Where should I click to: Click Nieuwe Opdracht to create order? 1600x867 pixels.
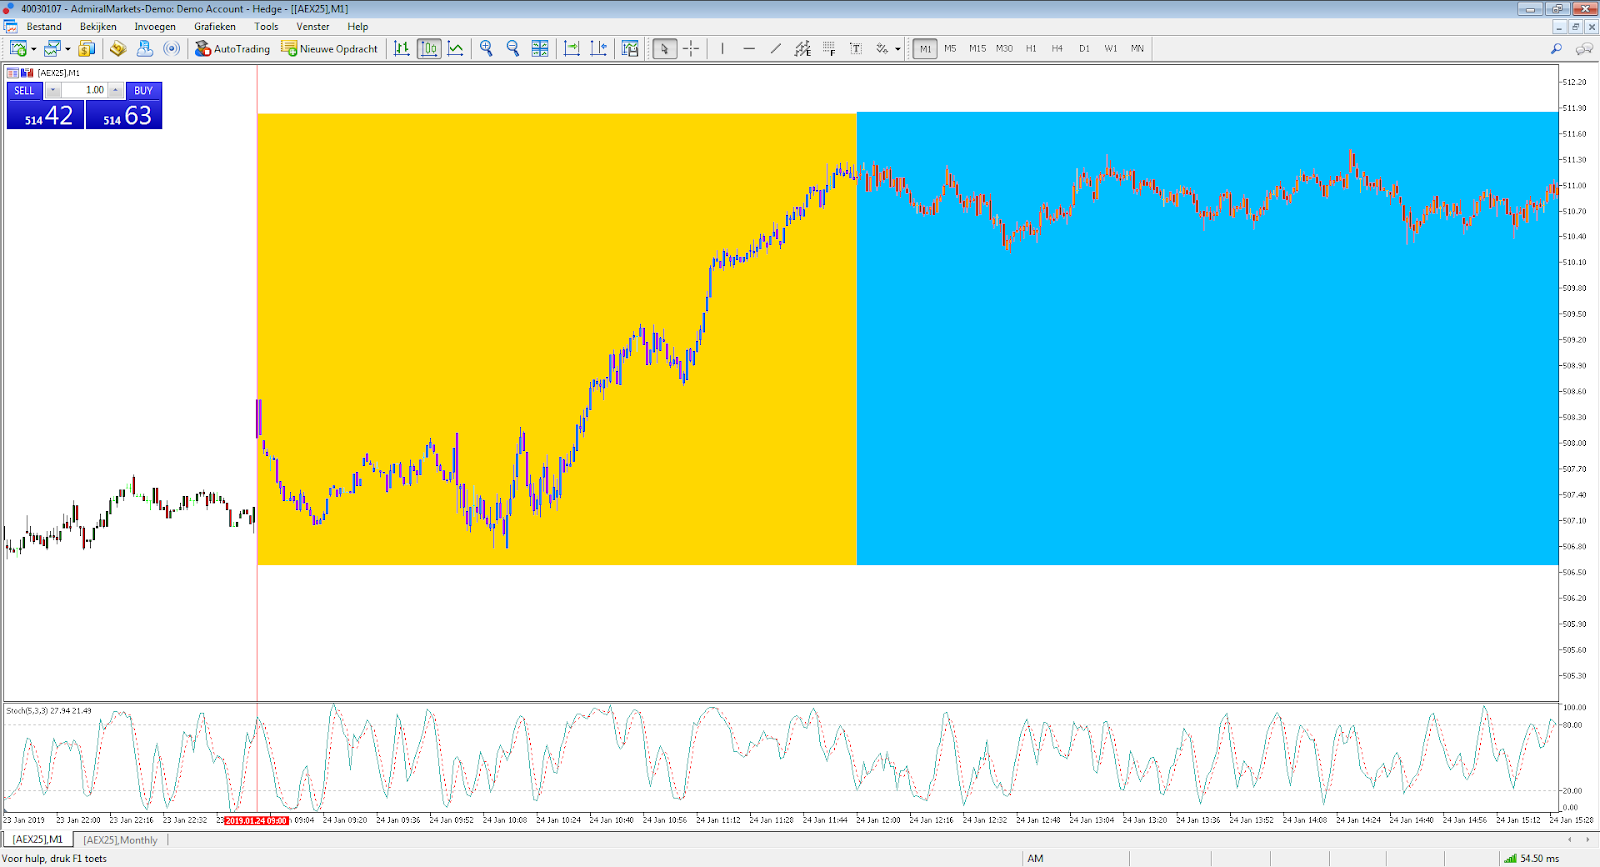click(330, 48)
